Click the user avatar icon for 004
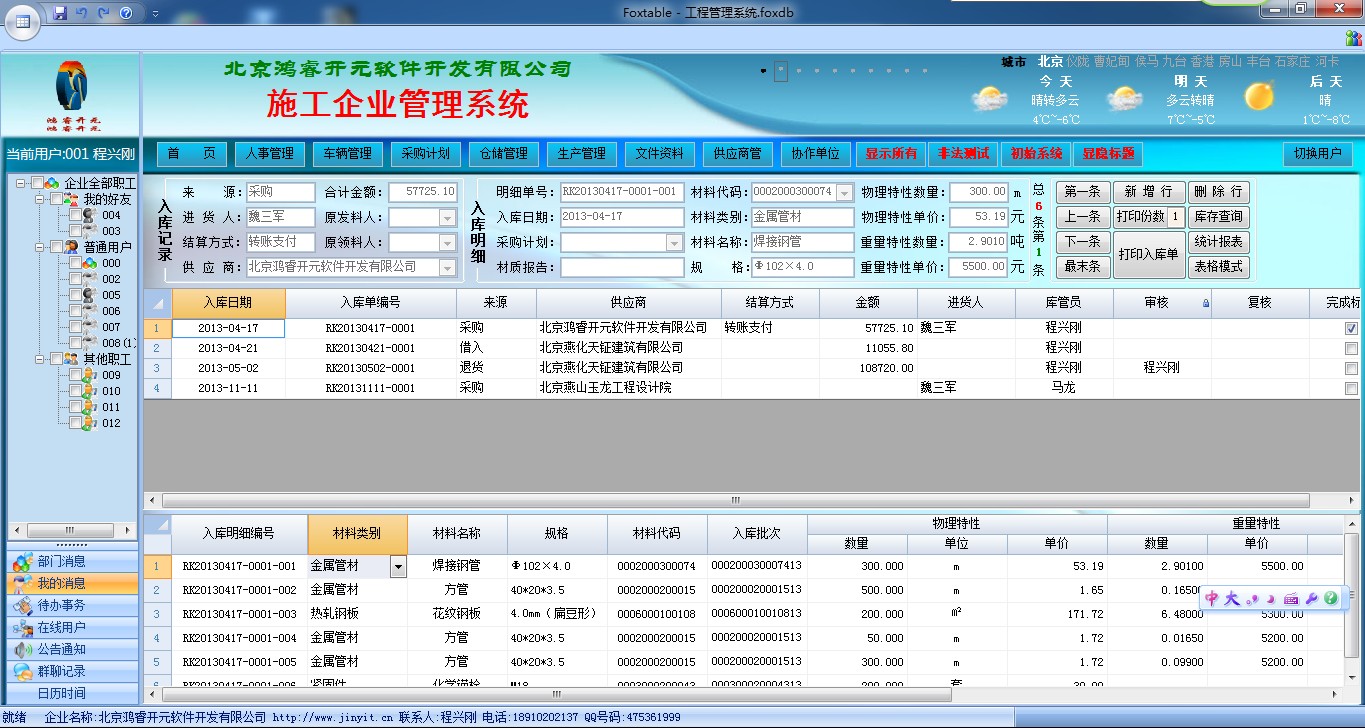Viewport: 1365px width, 728px height. (90, 215)
